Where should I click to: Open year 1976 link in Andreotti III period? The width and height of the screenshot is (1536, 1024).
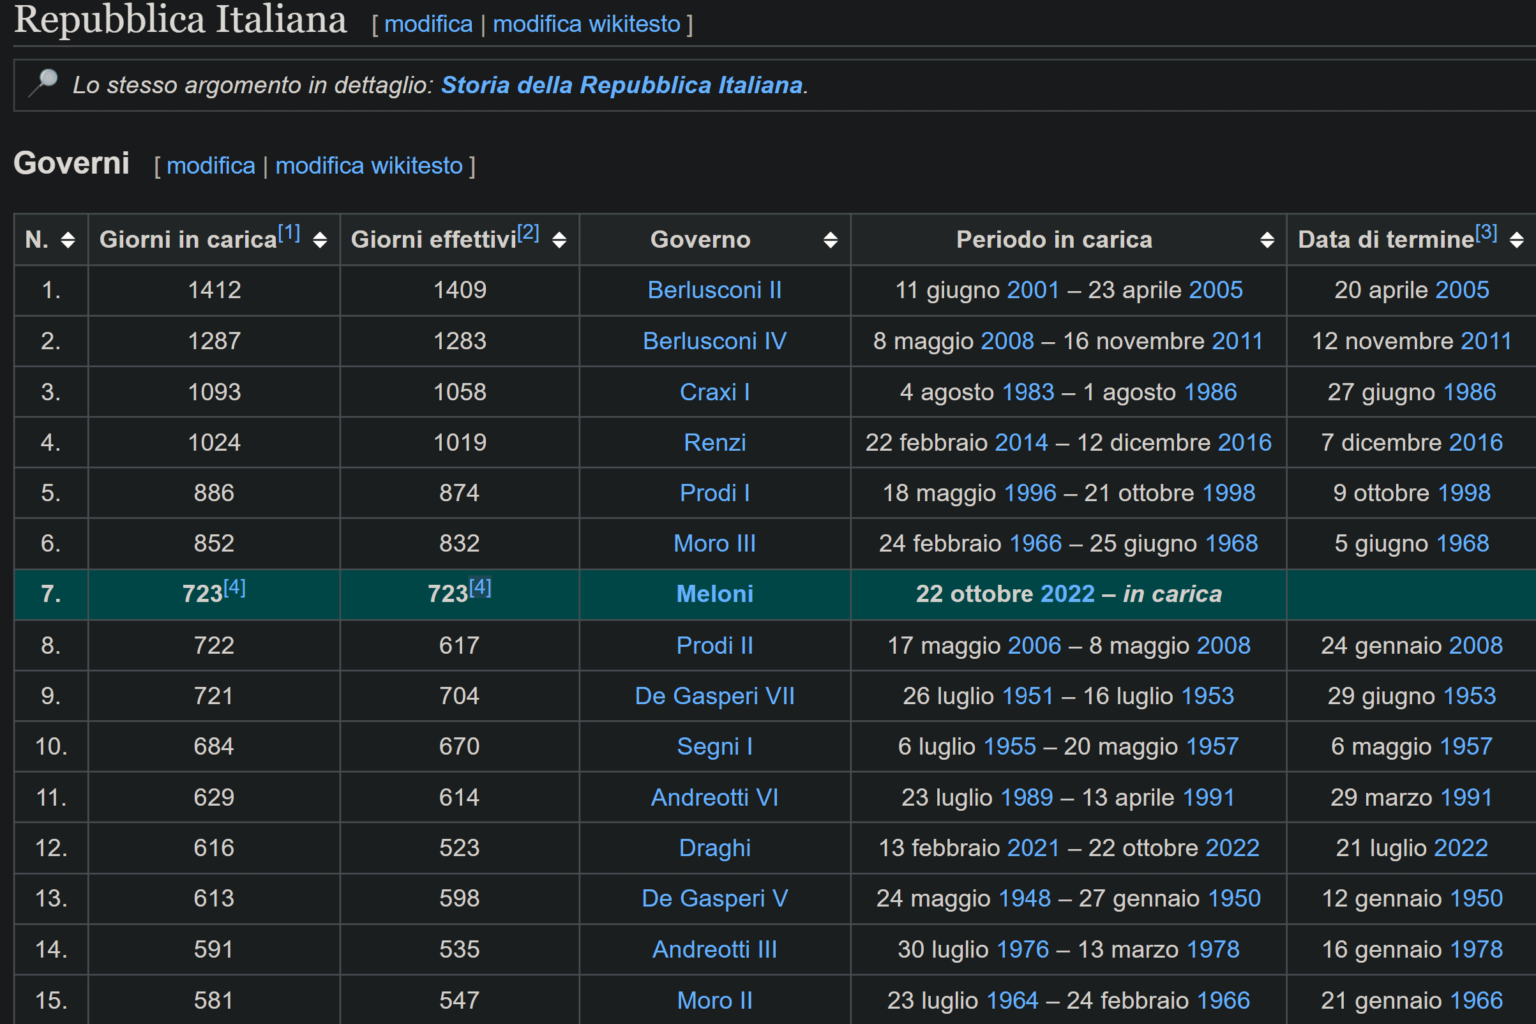pos(1023,949)
